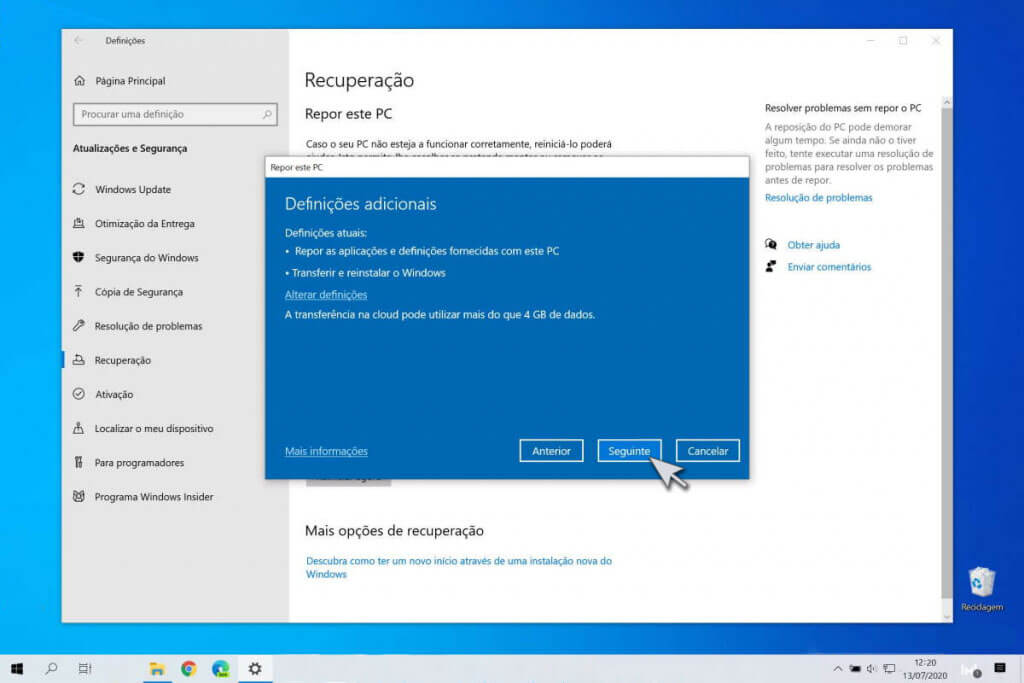Open the Mais informações link

click(x=326, y=451)
